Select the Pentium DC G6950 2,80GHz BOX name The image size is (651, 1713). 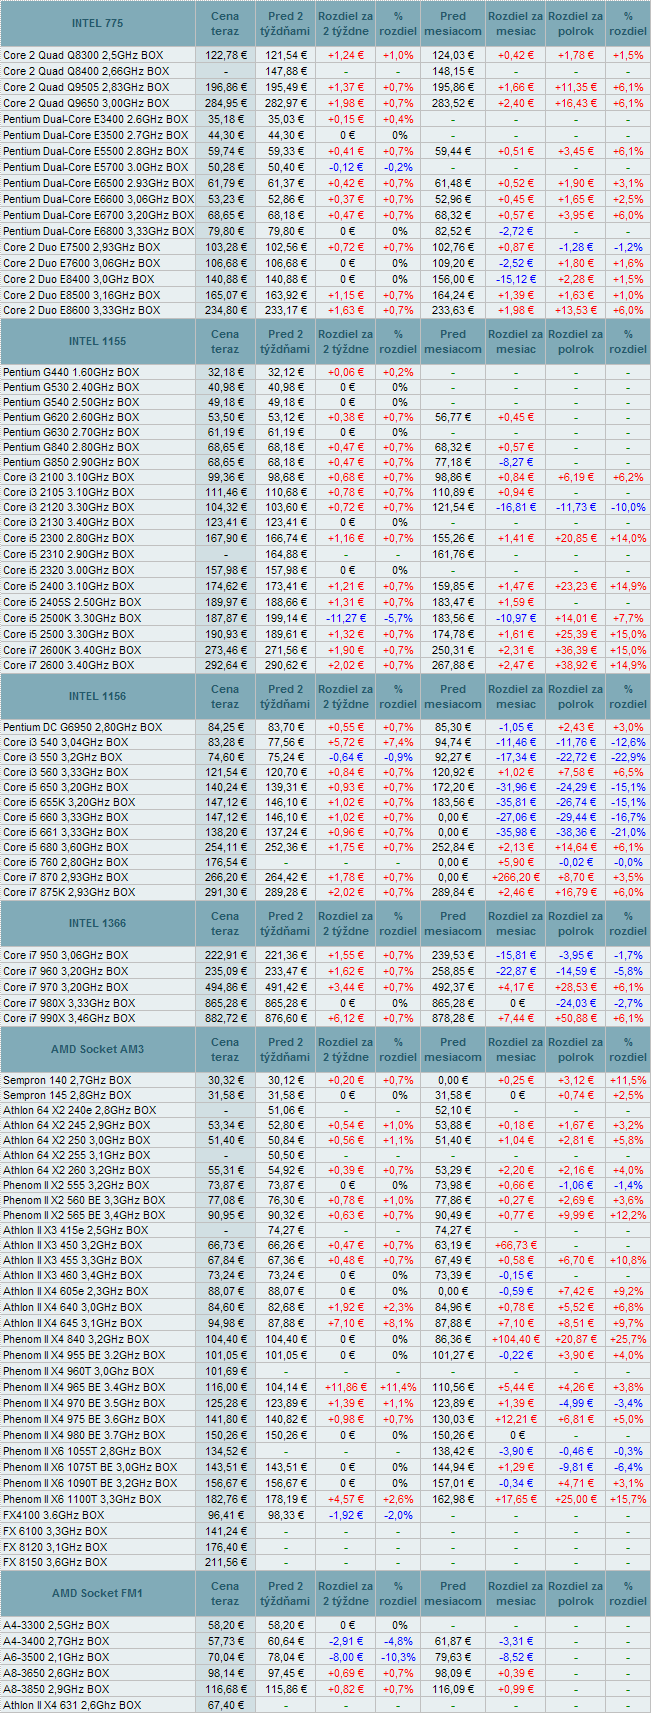pyautogui.click(x=82, y=727)
